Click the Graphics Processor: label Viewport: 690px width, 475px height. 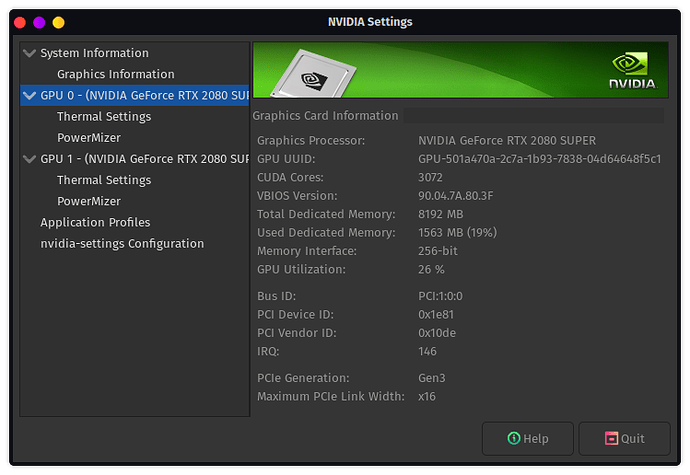[x=311, y=140]
